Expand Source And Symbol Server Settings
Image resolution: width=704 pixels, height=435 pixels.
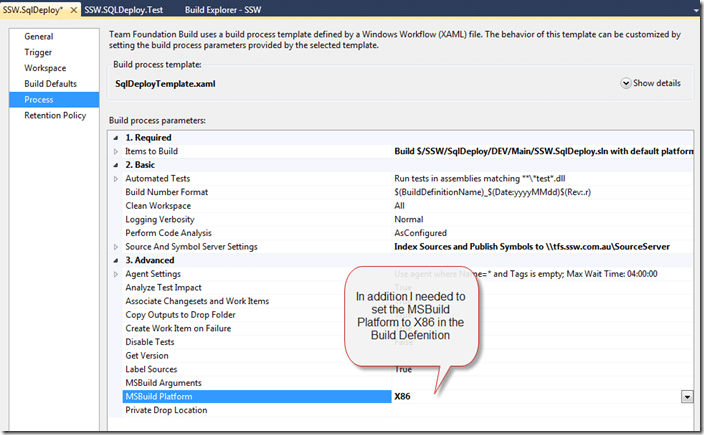point(116,247)
